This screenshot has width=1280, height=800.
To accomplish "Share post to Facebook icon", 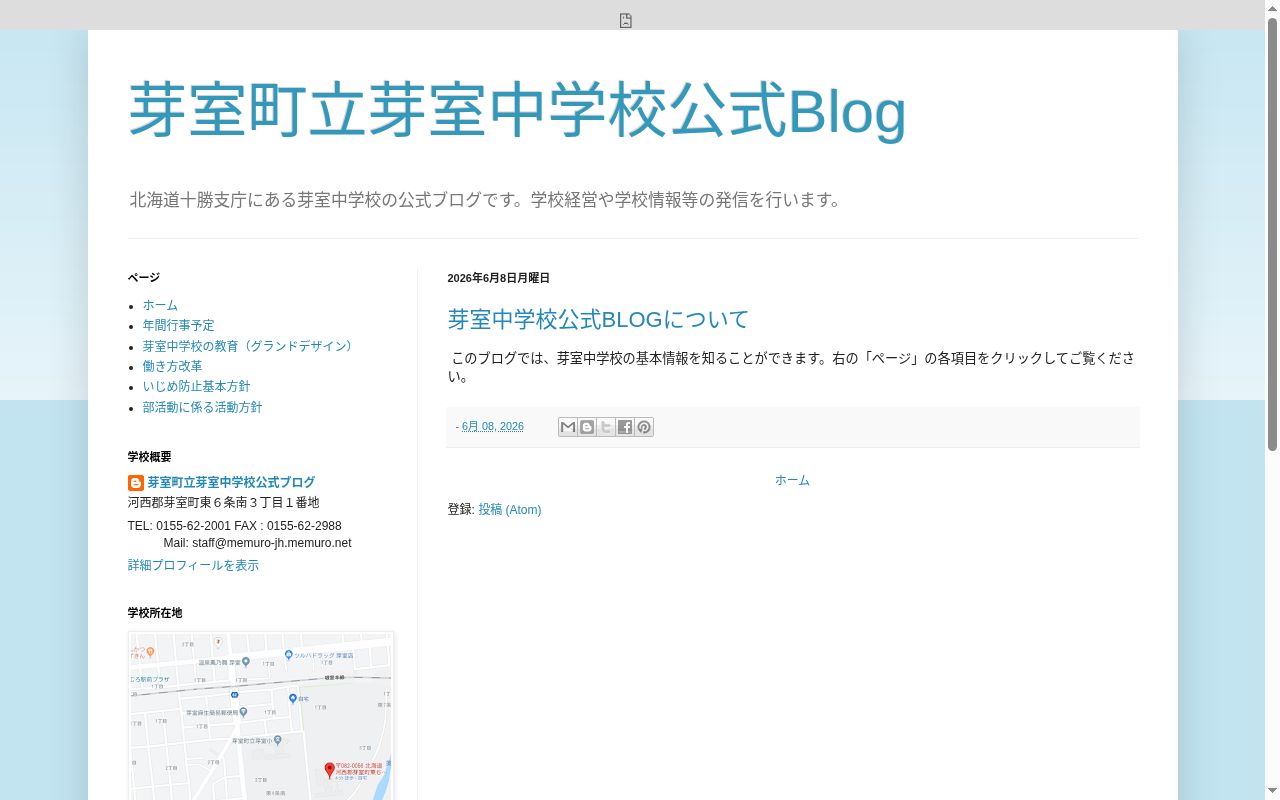I will pyautogui.click(x=625, y=427).
